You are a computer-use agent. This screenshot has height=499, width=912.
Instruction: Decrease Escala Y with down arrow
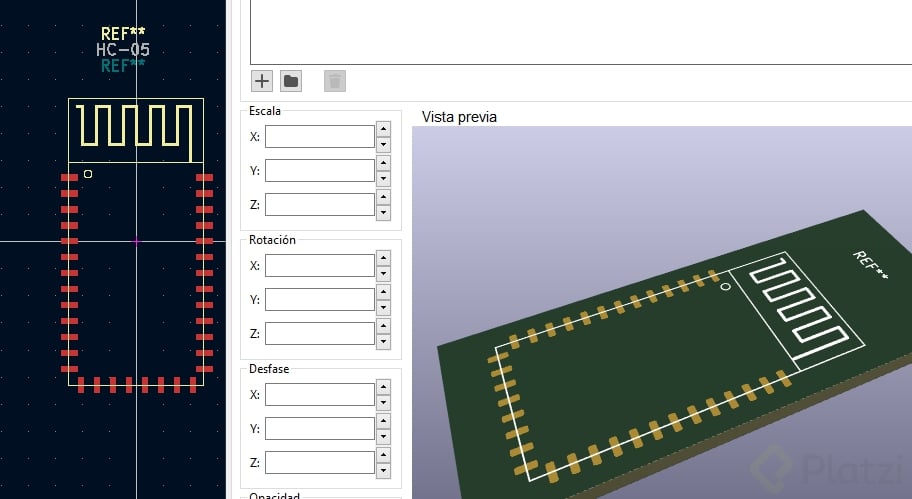pyautogui.click(x=383, y=179)
